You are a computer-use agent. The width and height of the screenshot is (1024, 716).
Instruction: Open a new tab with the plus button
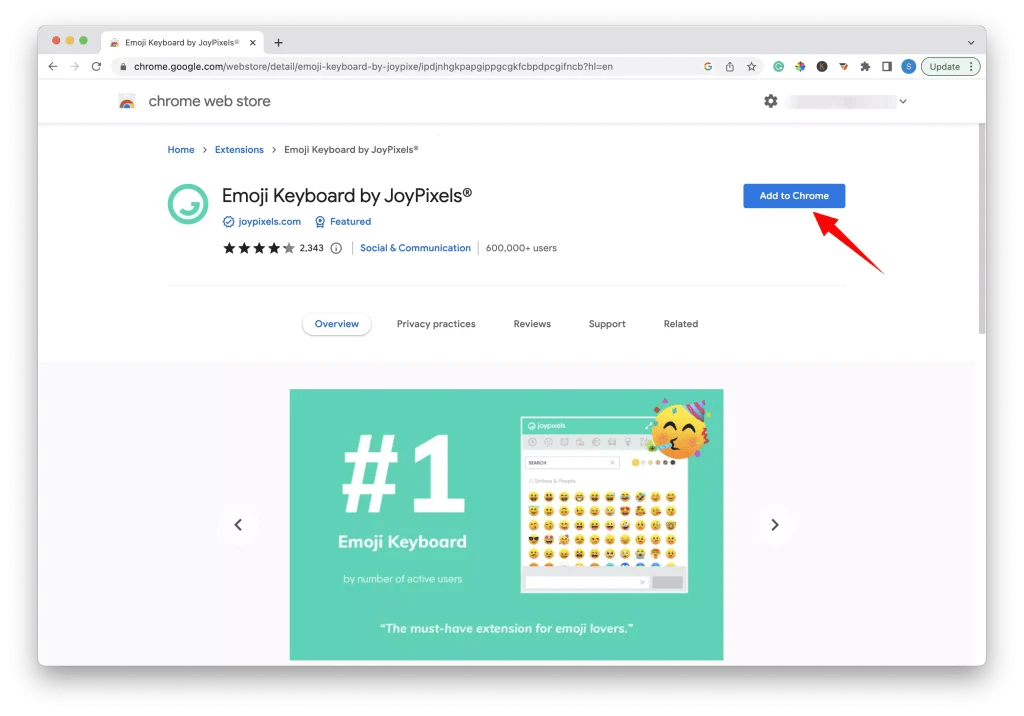pos(278,42)
